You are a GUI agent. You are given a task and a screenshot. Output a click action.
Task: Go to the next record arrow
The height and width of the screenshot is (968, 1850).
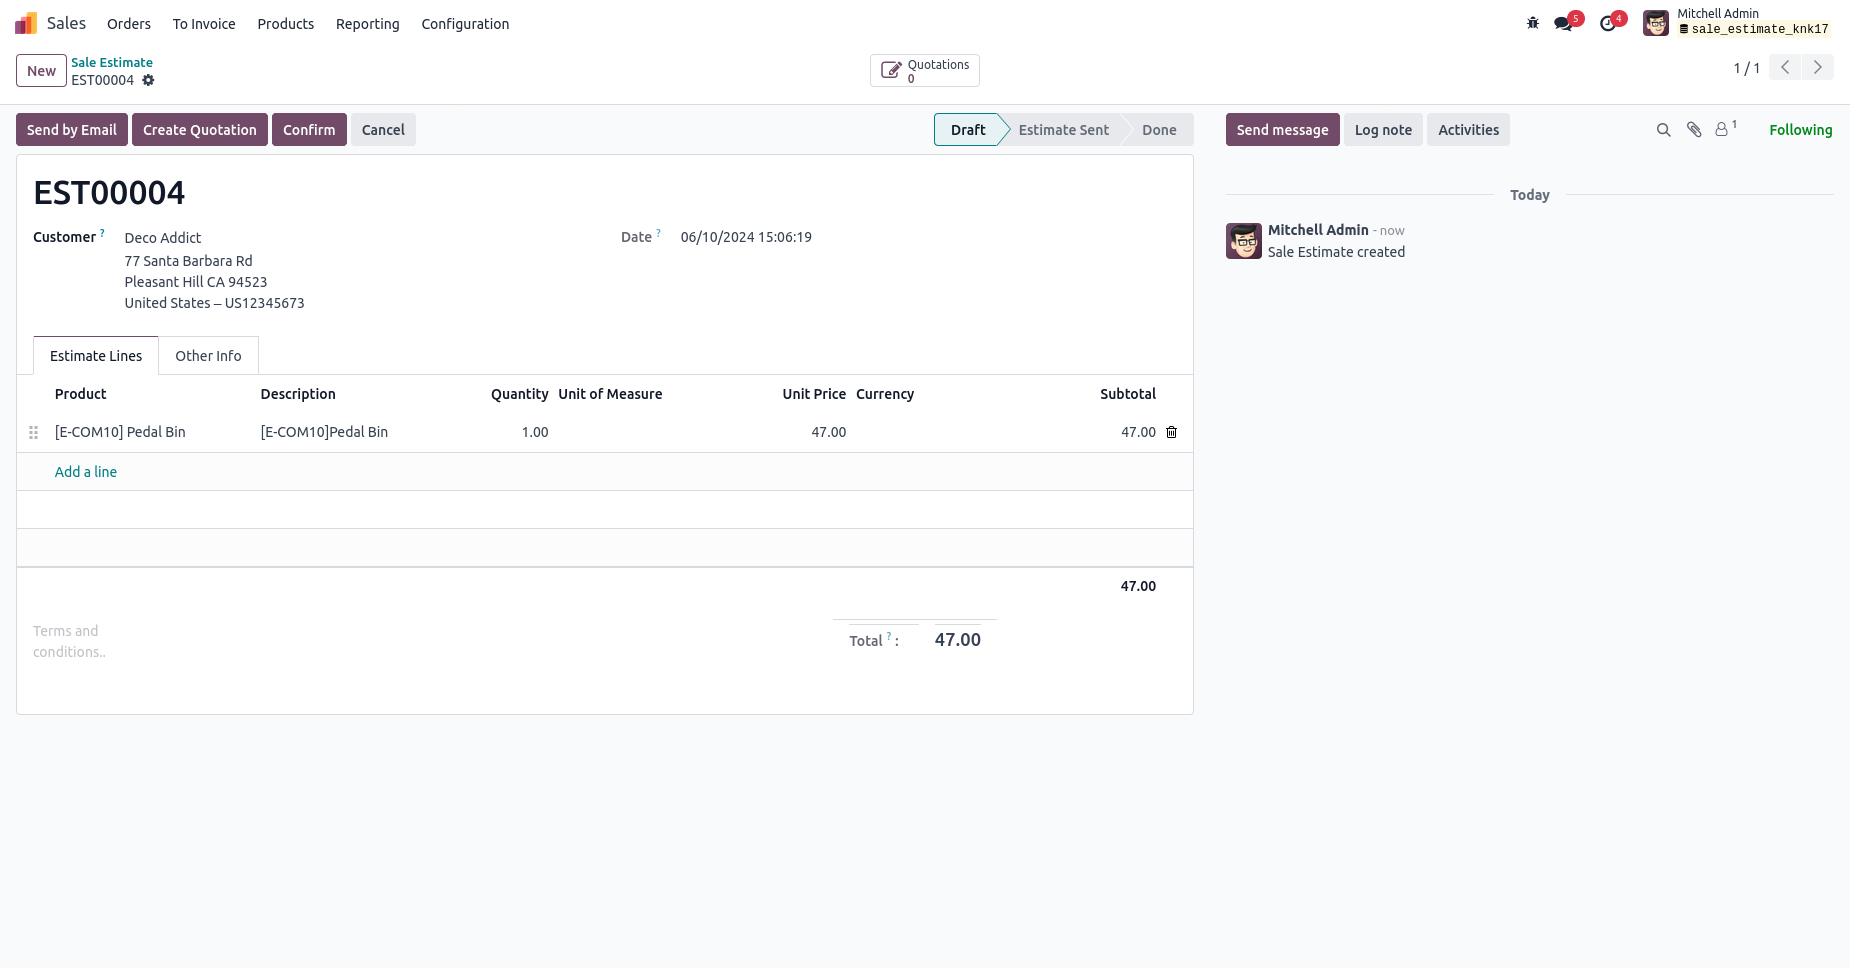click(x=1817, y=67)
